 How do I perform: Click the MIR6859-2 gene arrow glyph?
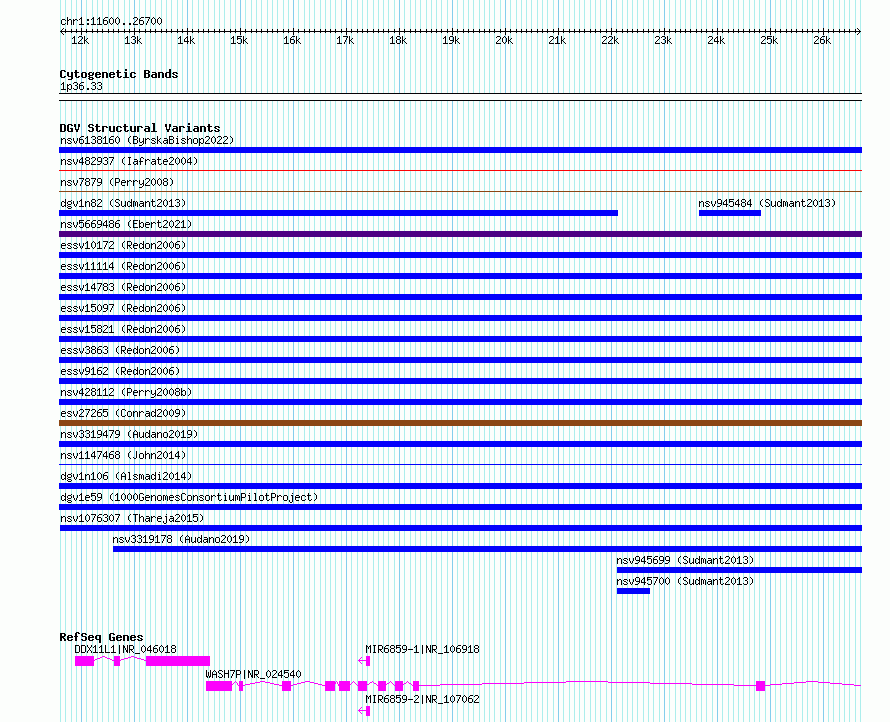364,711
